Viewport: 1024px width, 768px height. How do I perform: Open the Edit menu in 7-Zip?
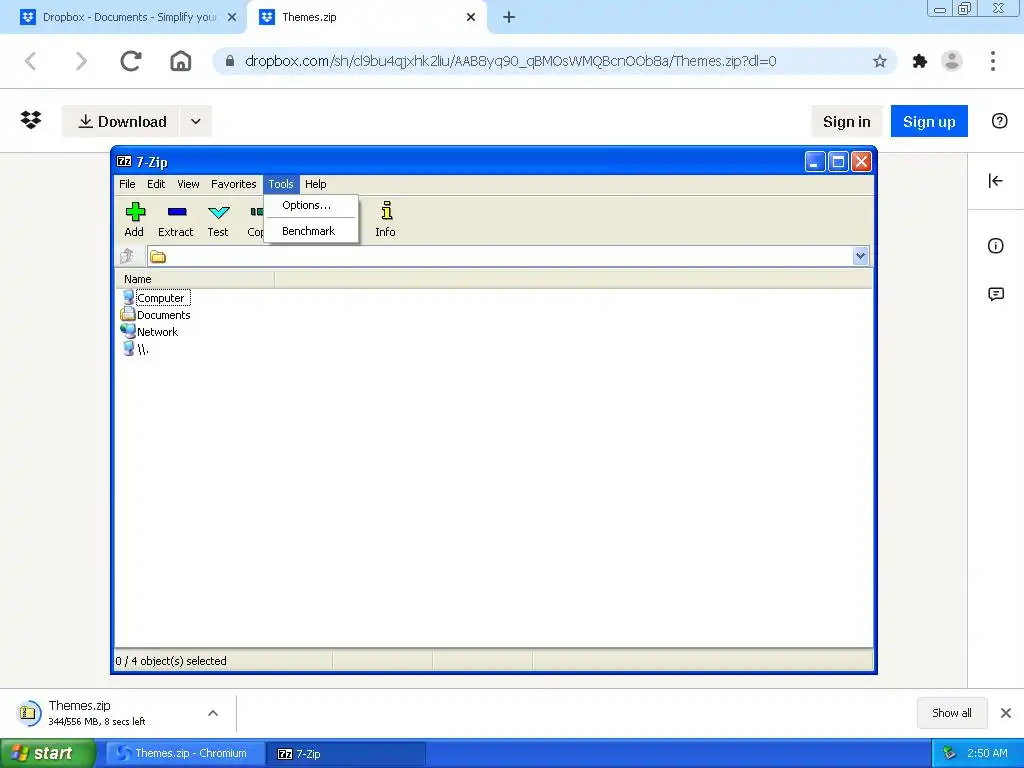pos(156,184)
